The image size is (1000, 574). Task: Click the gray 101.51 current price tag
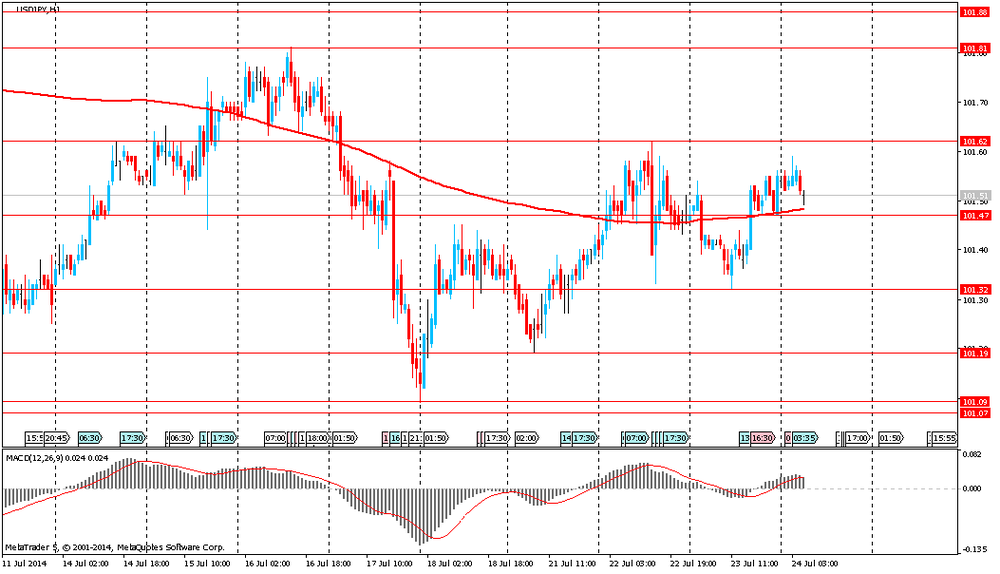(974, 196)
